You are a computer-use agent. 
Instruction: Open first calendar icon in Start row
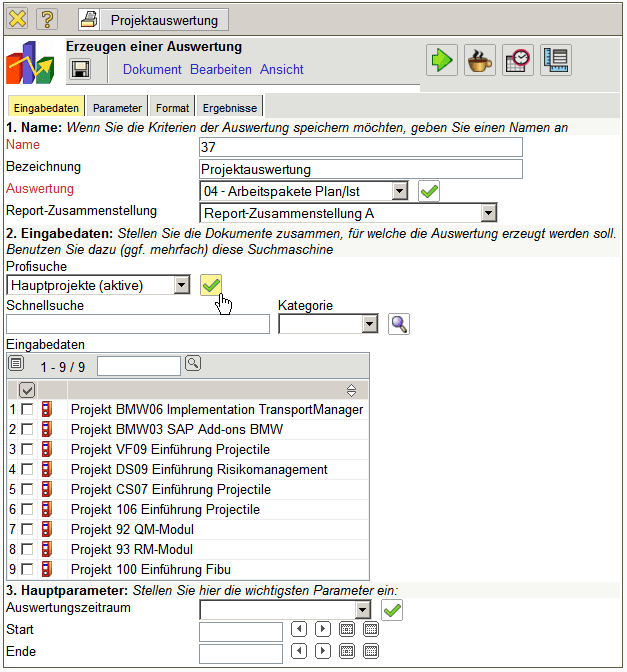(x=347, y=629)
